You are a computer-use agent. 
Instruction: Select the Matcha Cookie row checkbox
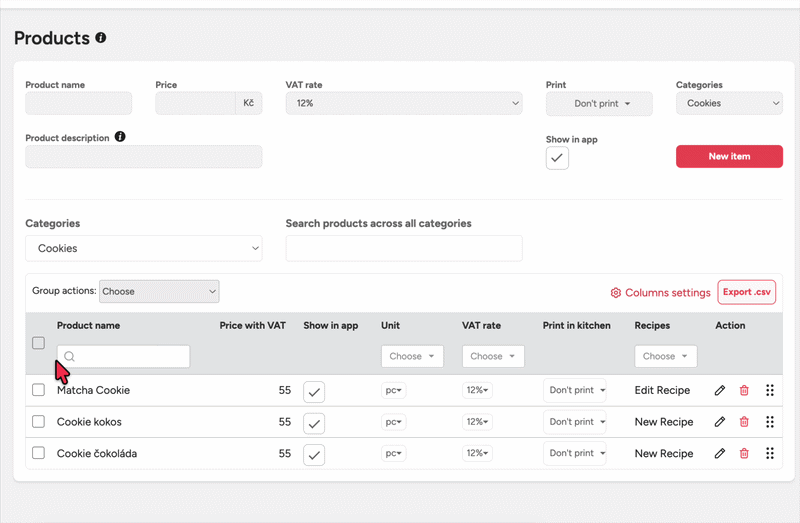tap(38, 390)
